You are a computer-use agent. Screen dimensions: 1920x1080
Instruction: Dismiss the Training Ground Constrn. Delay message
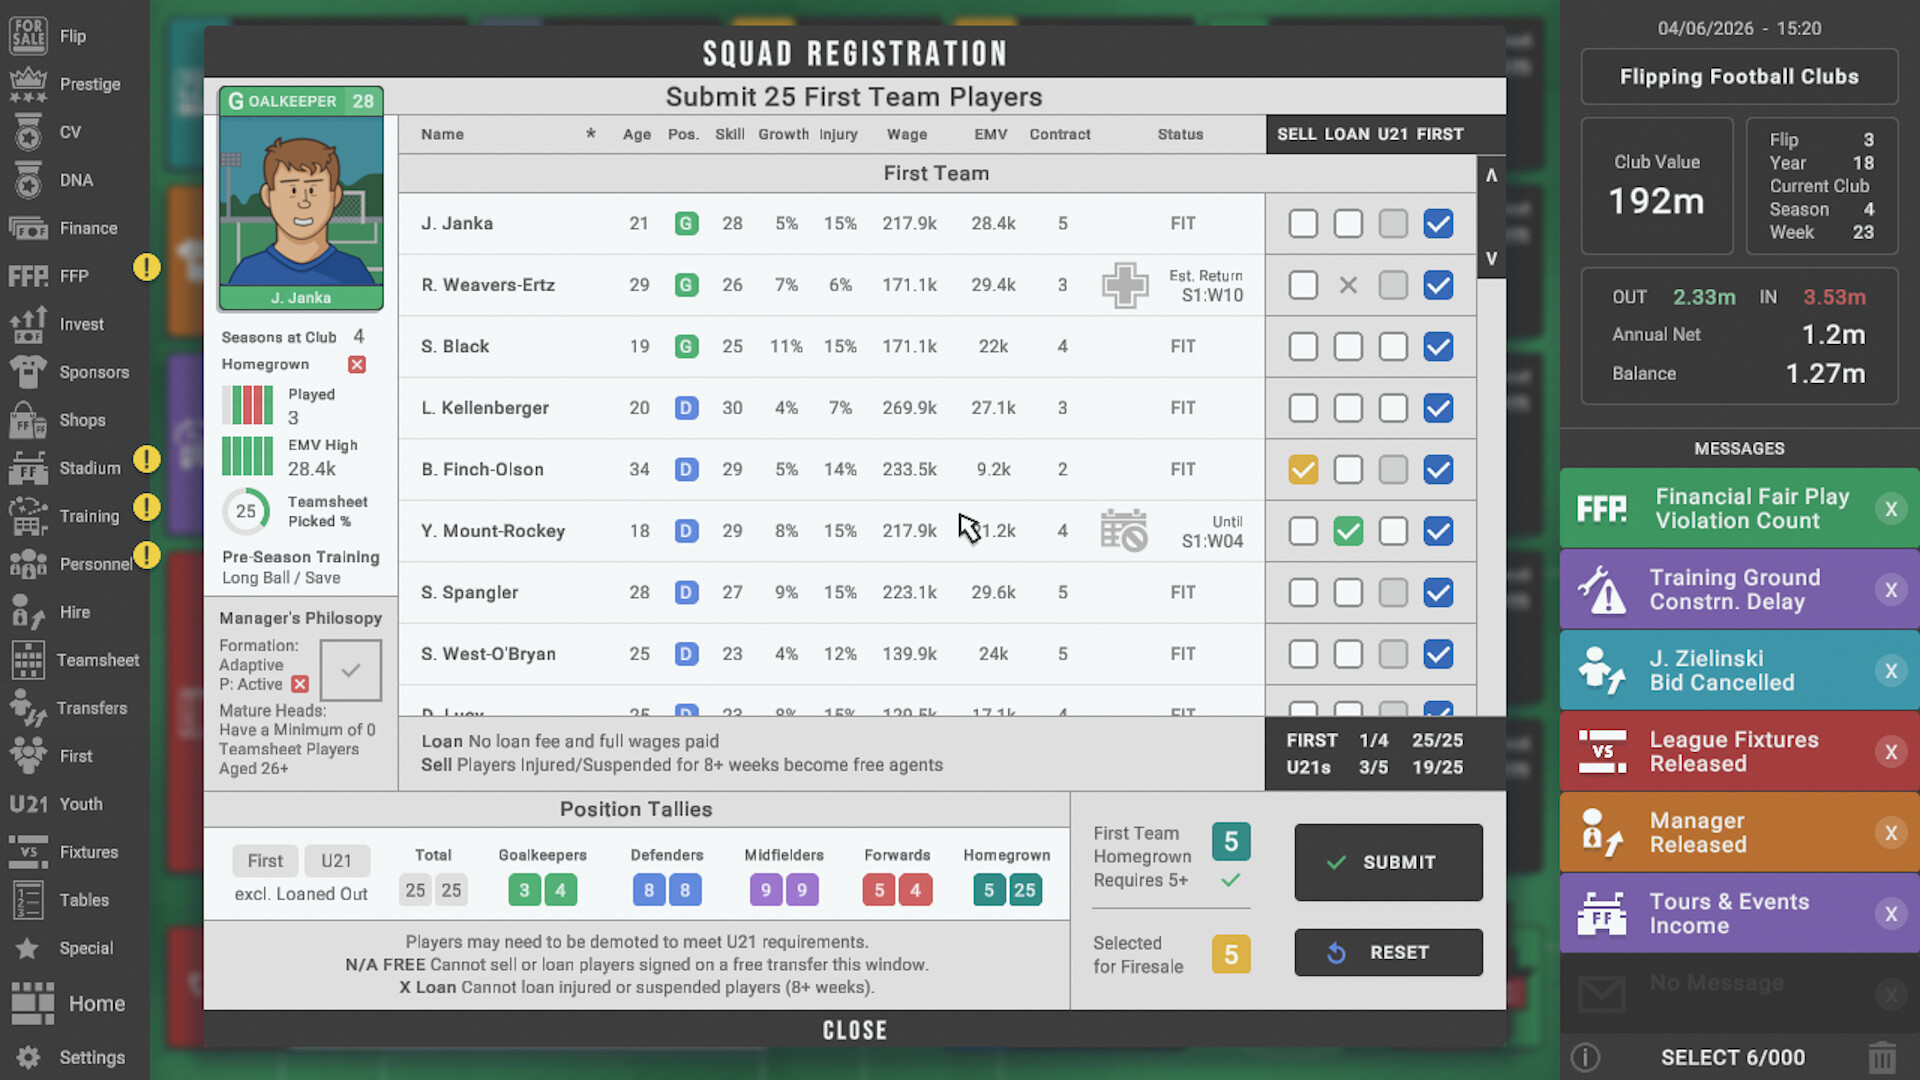point(1891,590)
